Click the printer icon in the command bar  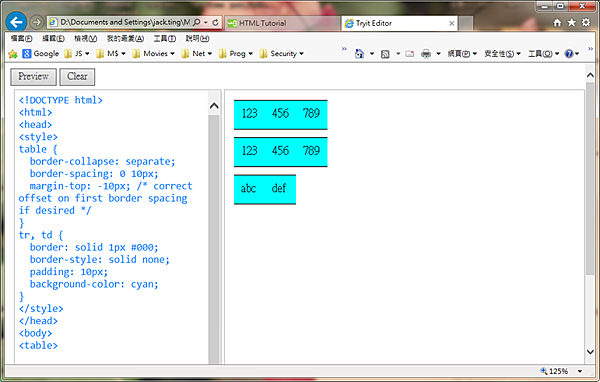(x=426, y=54)
